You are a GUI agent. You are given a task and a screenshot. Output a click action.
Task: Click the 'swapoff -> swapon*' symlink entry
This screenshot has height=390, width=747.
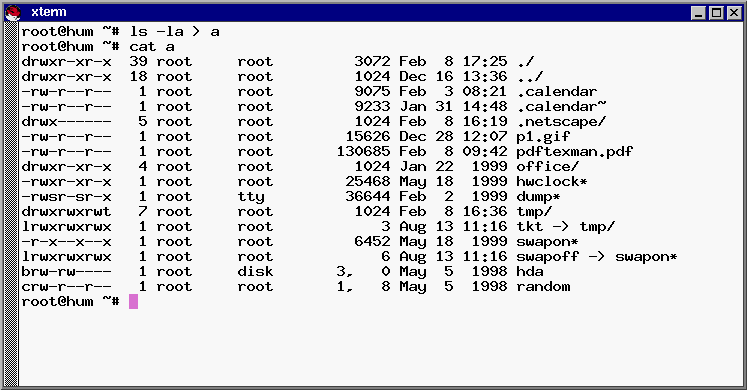tap(597, 257)
